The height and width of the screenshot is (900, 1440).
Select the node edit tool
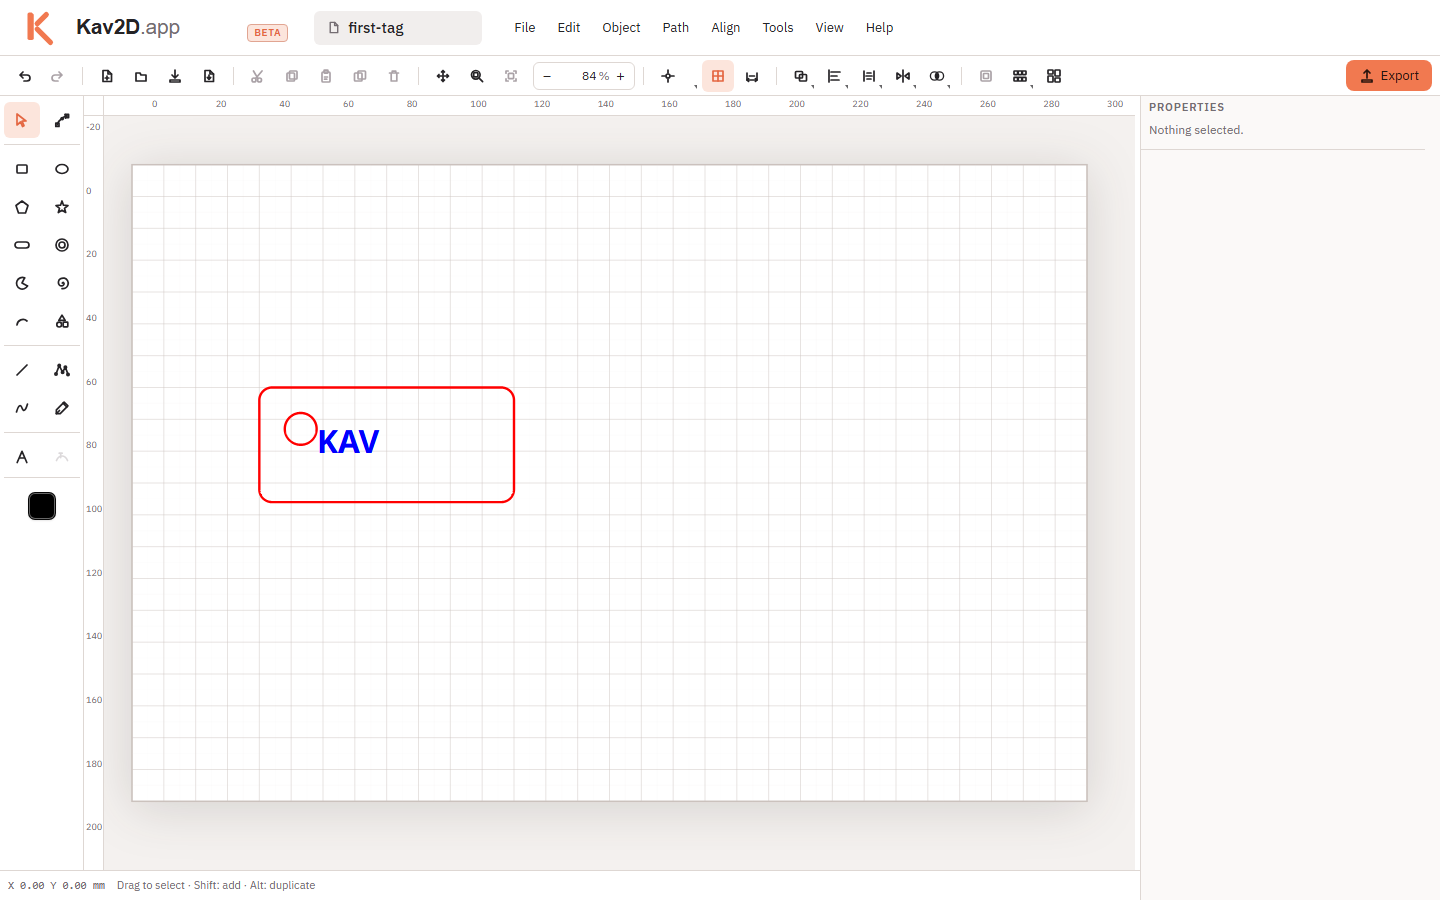62,120
